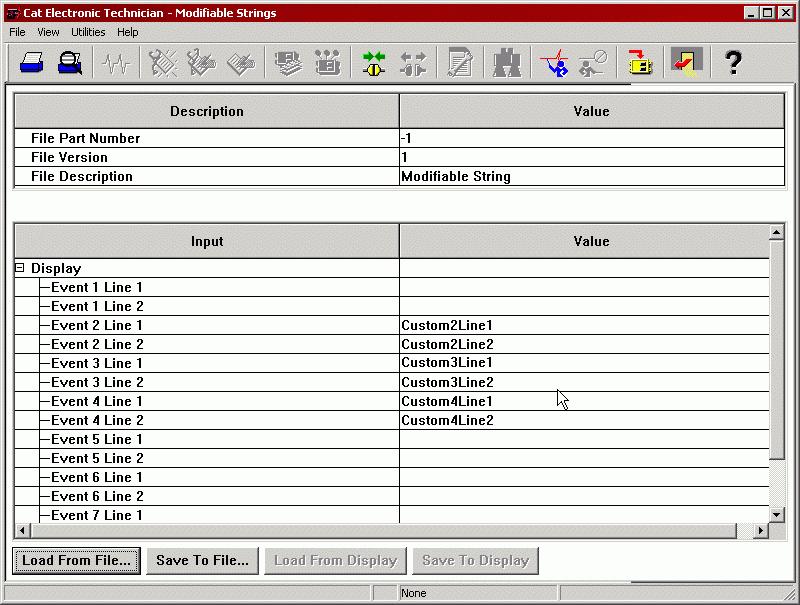This screenshot has height=605, width=800.
Task: Click the application icon in the title bar
Action: (x=13, y=13)
